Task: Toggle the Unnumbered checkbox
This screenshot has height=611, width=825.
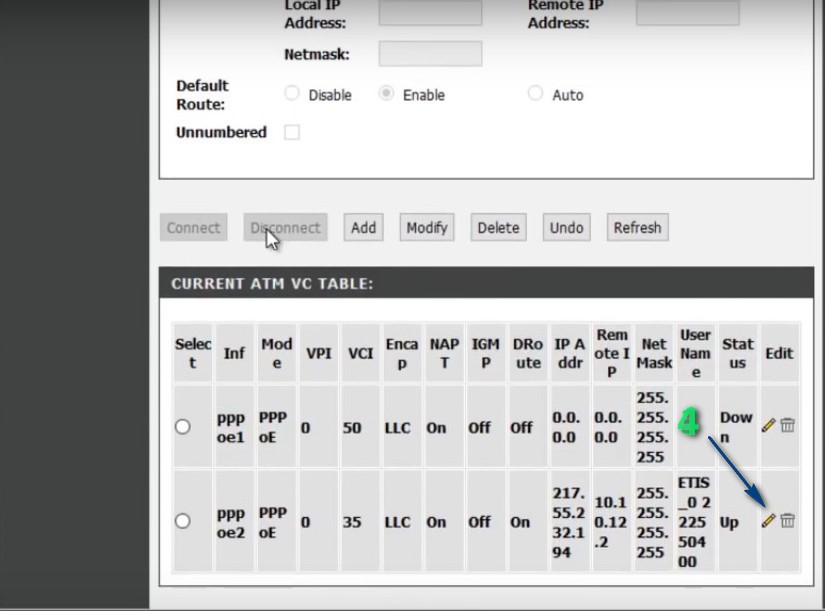Action: (x=292, y=132)
